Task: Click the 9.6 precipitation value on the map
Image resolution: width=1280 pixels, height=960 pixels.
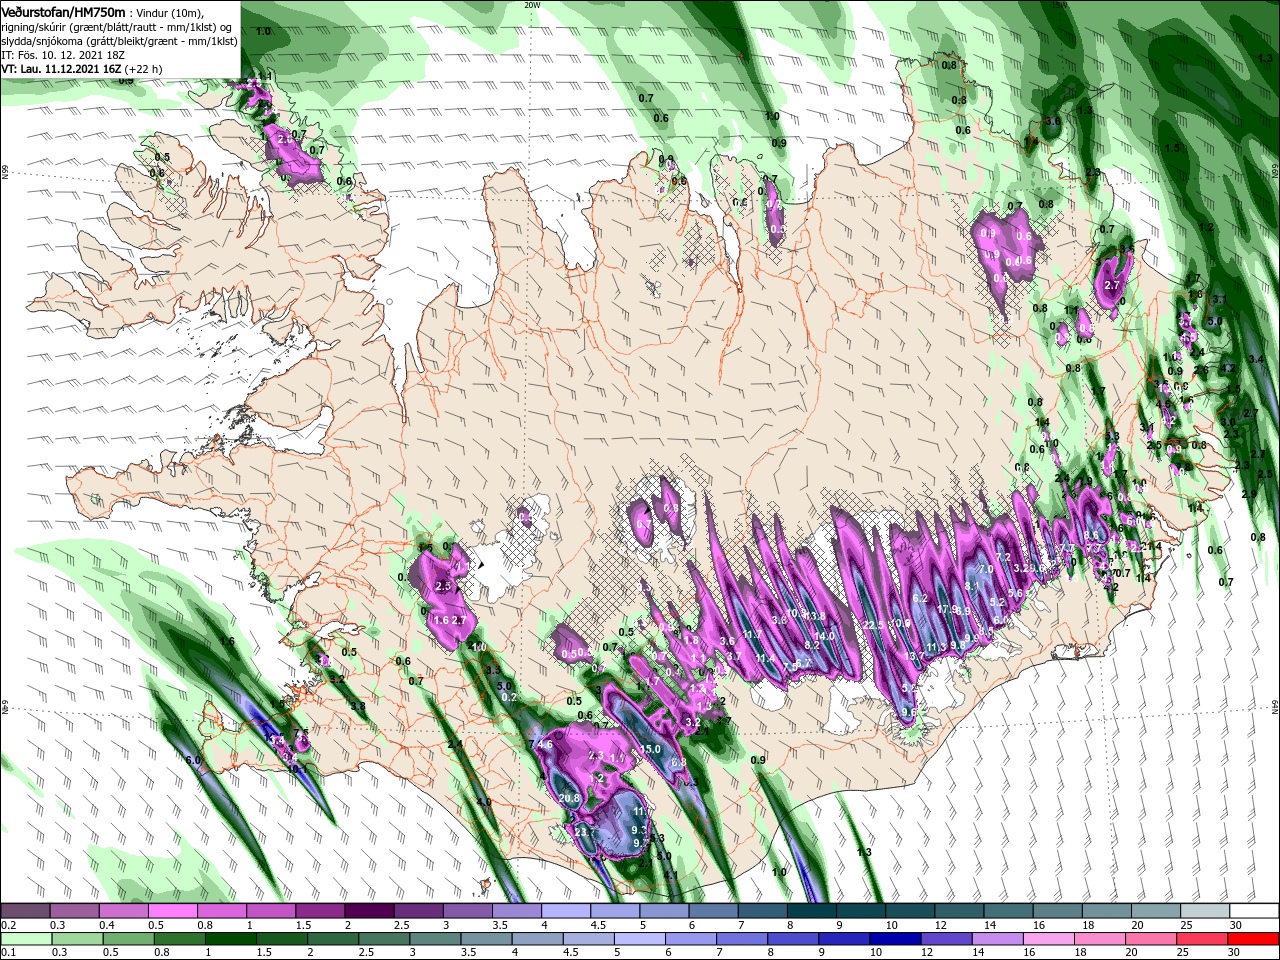Action: click(909, 713)
